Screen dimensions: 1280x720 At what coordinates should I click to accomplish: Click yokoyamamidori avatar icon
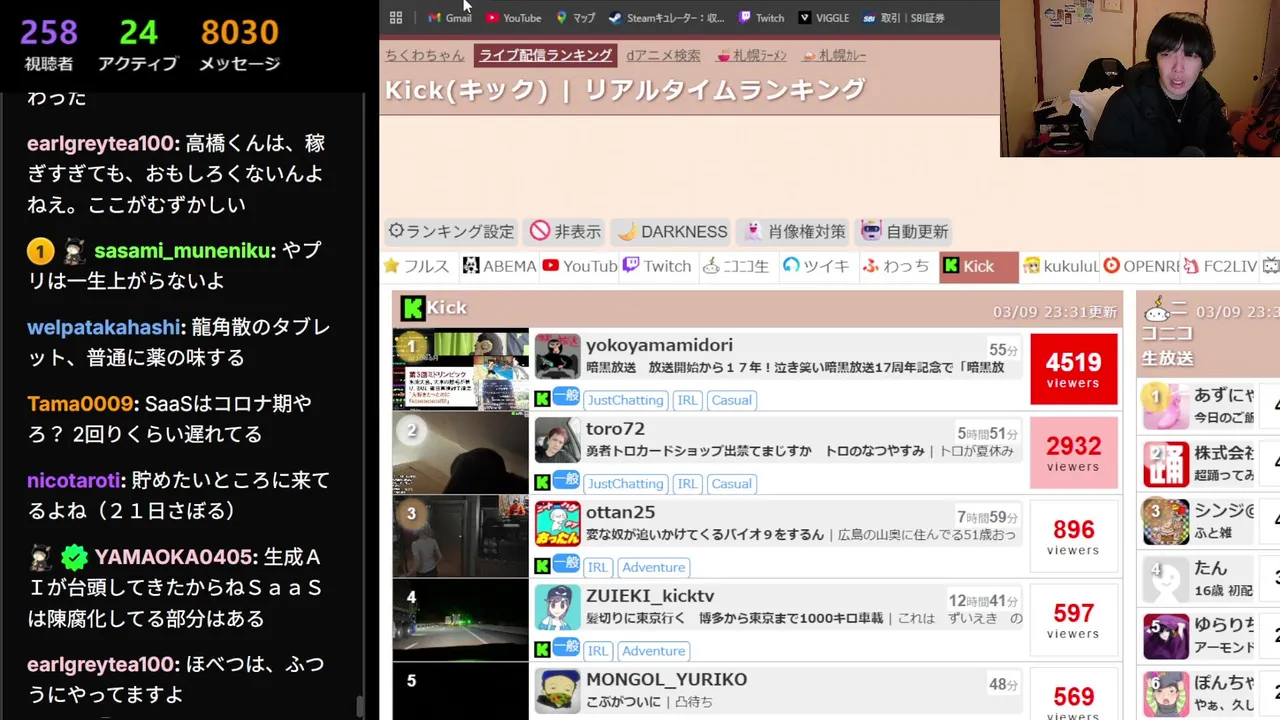coord(557,356)
